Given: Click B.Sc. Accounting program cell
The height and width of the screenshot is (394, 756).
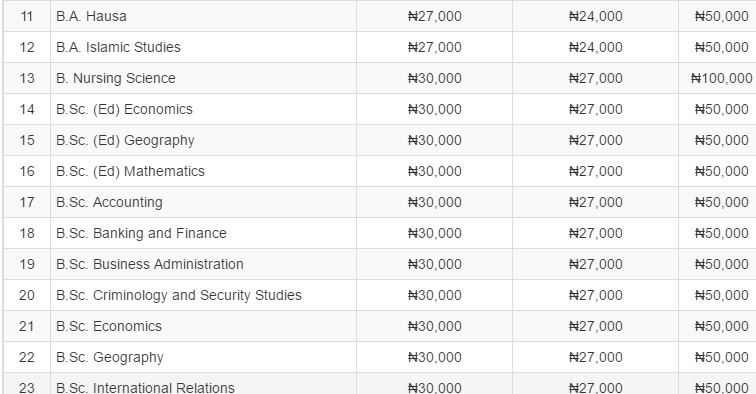Looking at the screenshot, I should (x=203, y=203).
